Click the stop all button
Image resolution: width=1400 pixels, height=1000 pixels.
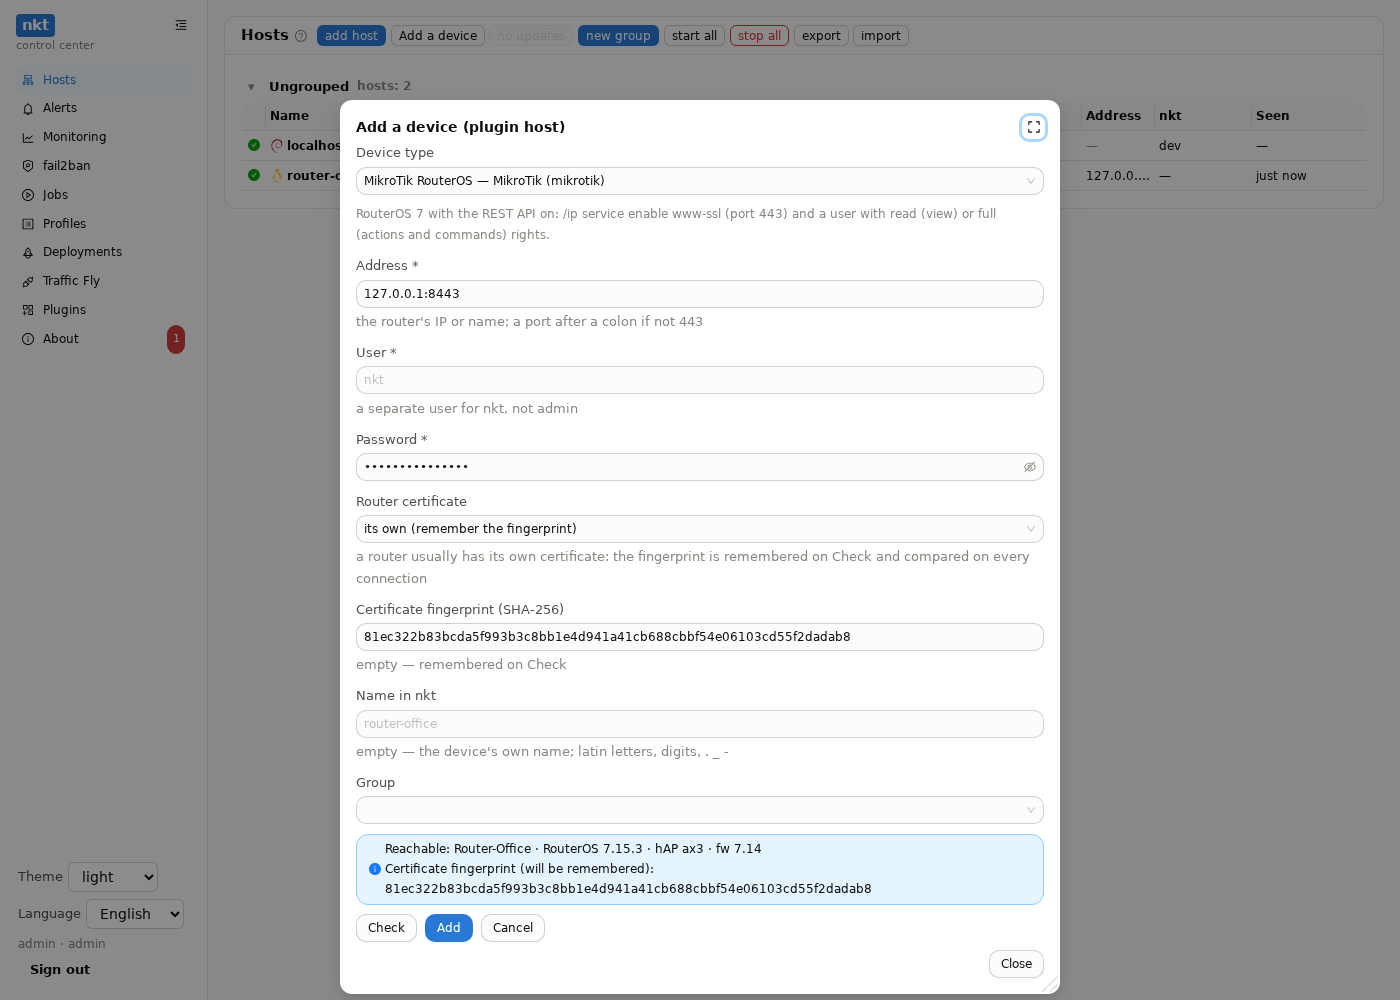click(x=759, y=36)
